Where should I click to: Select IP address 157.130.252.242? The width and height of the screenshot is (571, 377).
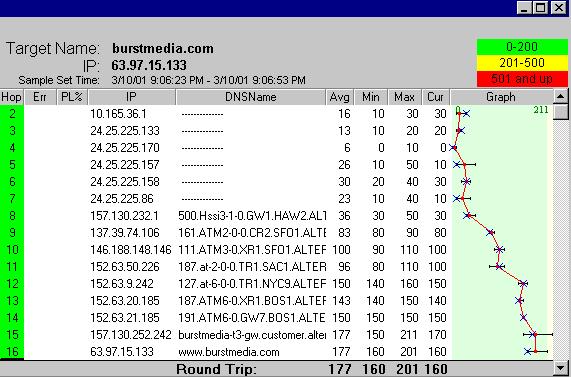click(x=131, y=335)
